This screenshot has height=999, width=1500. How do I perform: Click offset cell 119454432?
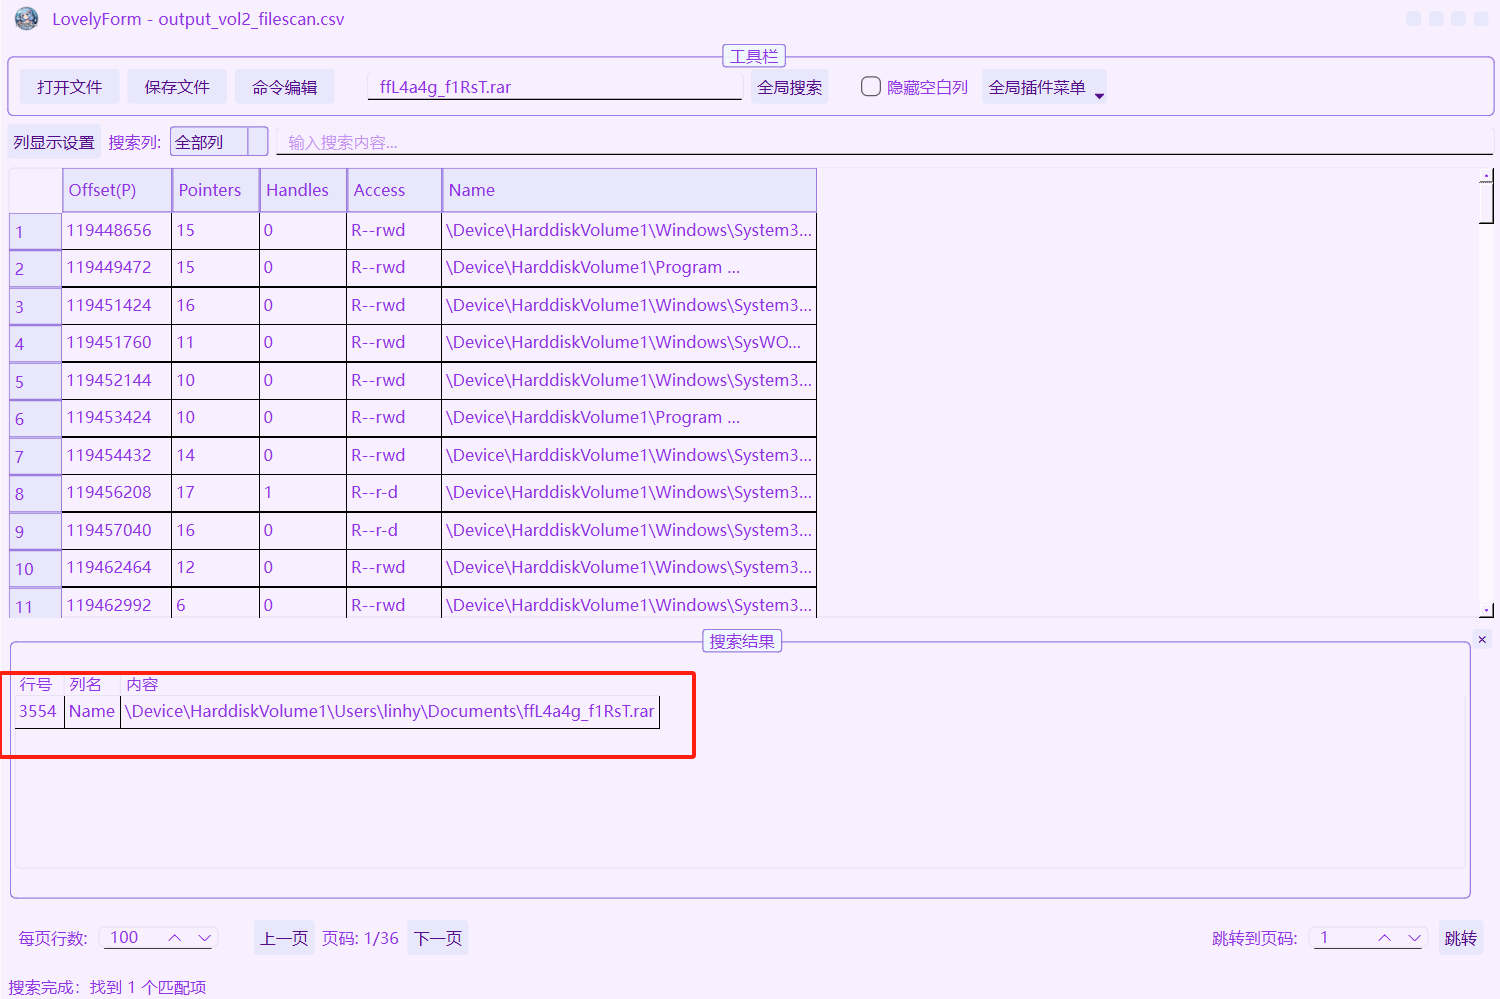pos(117,455)
